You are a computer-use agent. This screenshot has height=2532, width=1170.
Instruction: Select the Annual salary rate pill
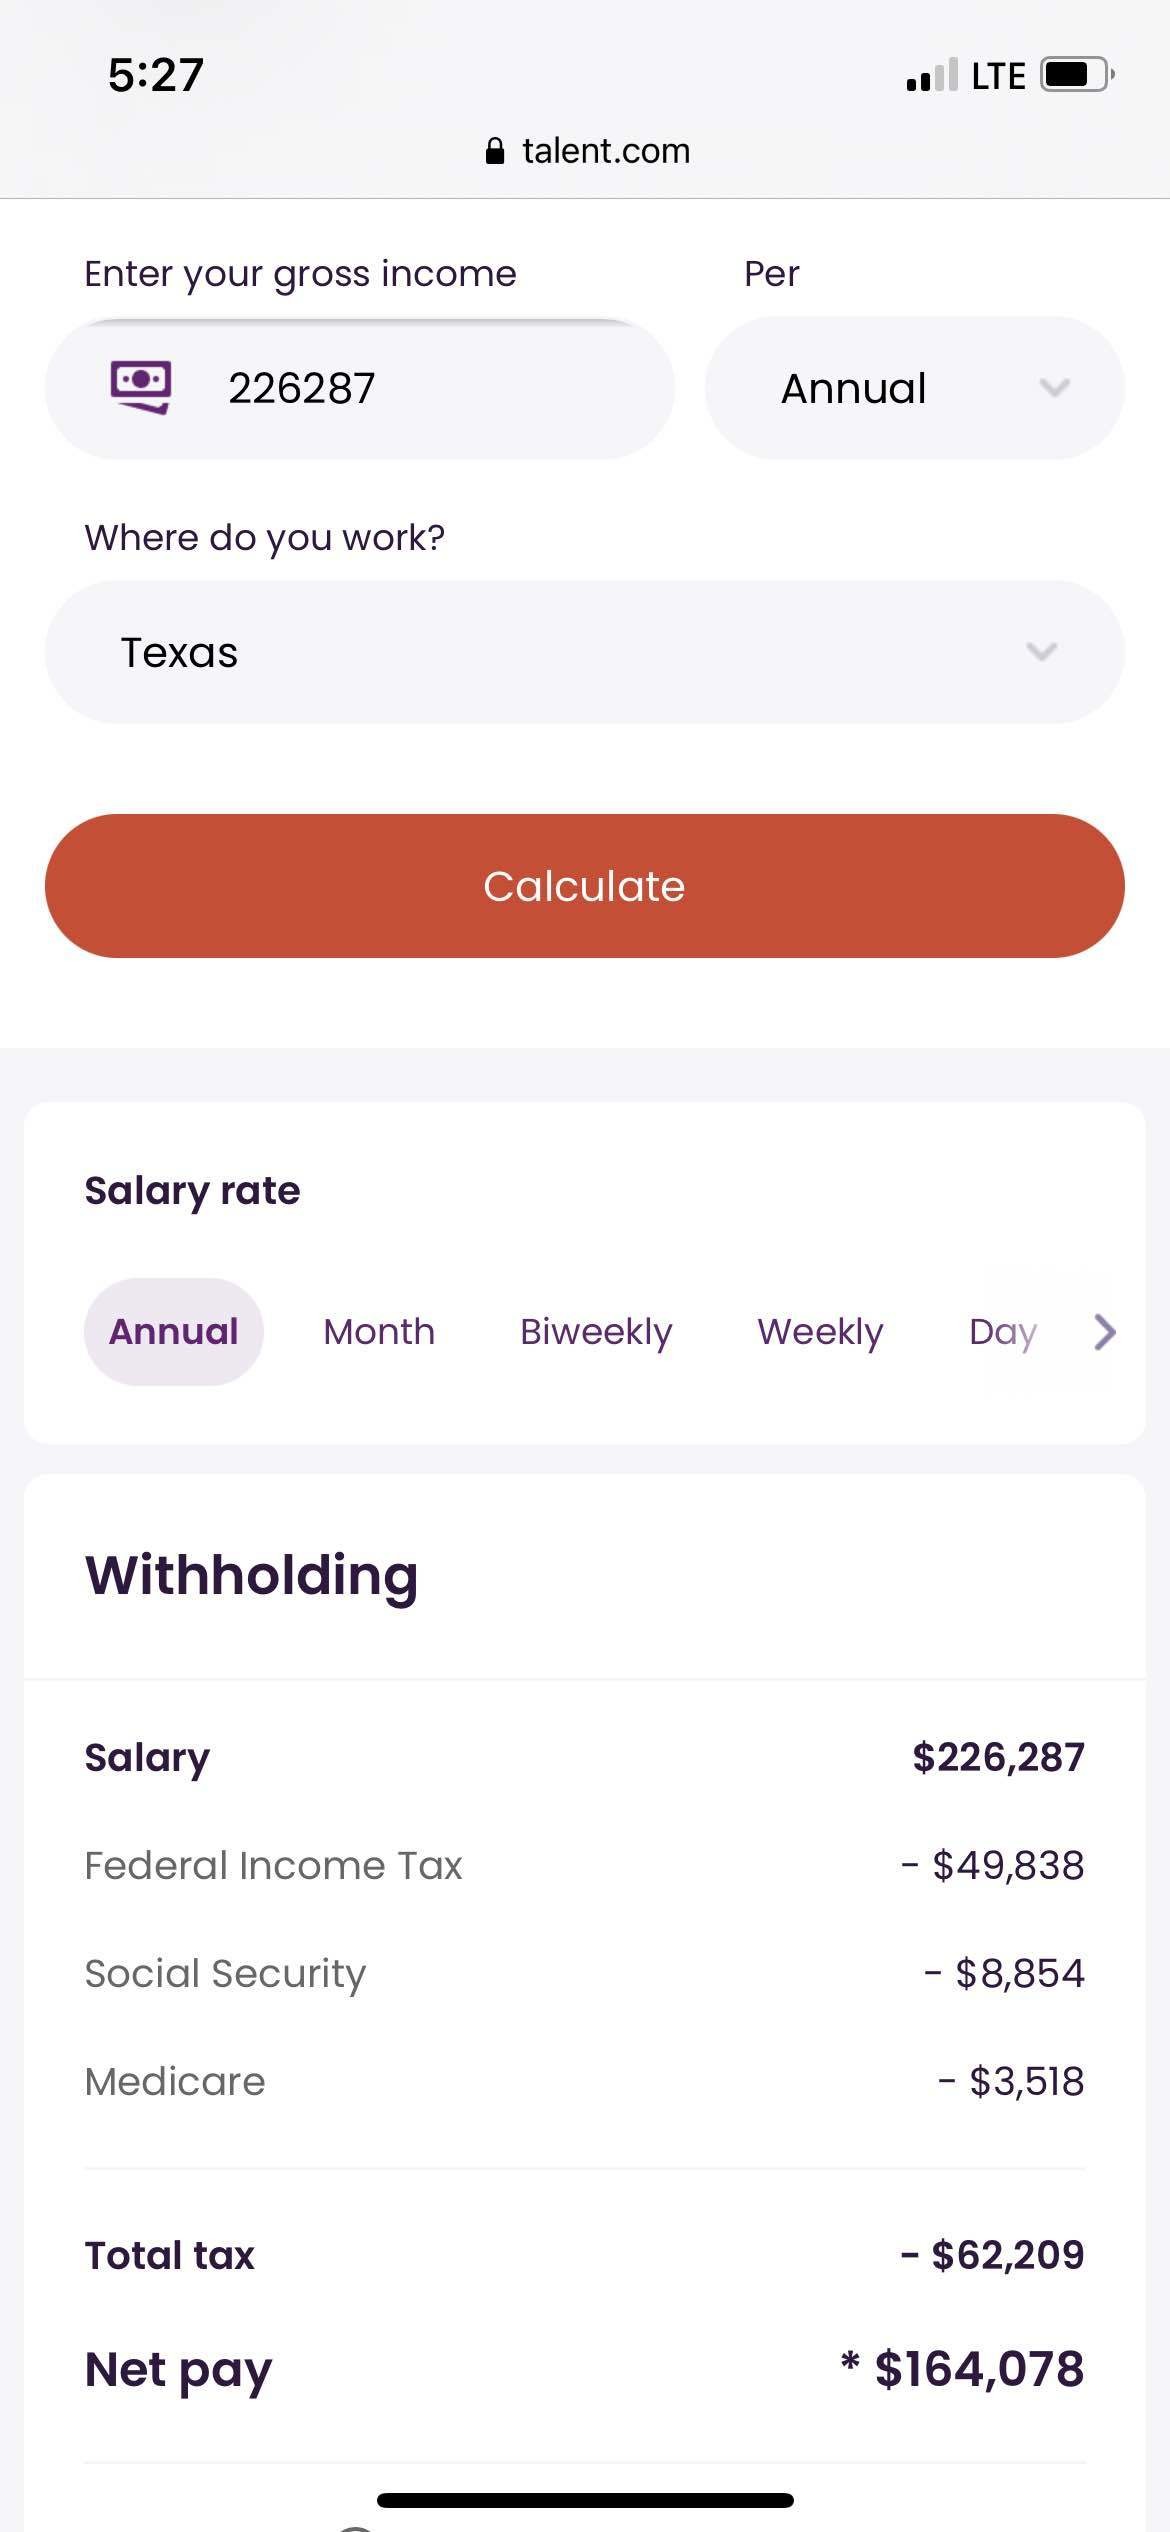[173, 1331]
